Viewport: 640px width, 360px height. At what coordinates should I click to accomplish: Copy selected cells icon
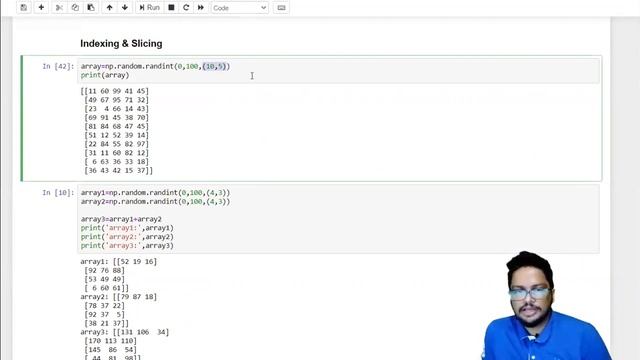tap(75, 7)
